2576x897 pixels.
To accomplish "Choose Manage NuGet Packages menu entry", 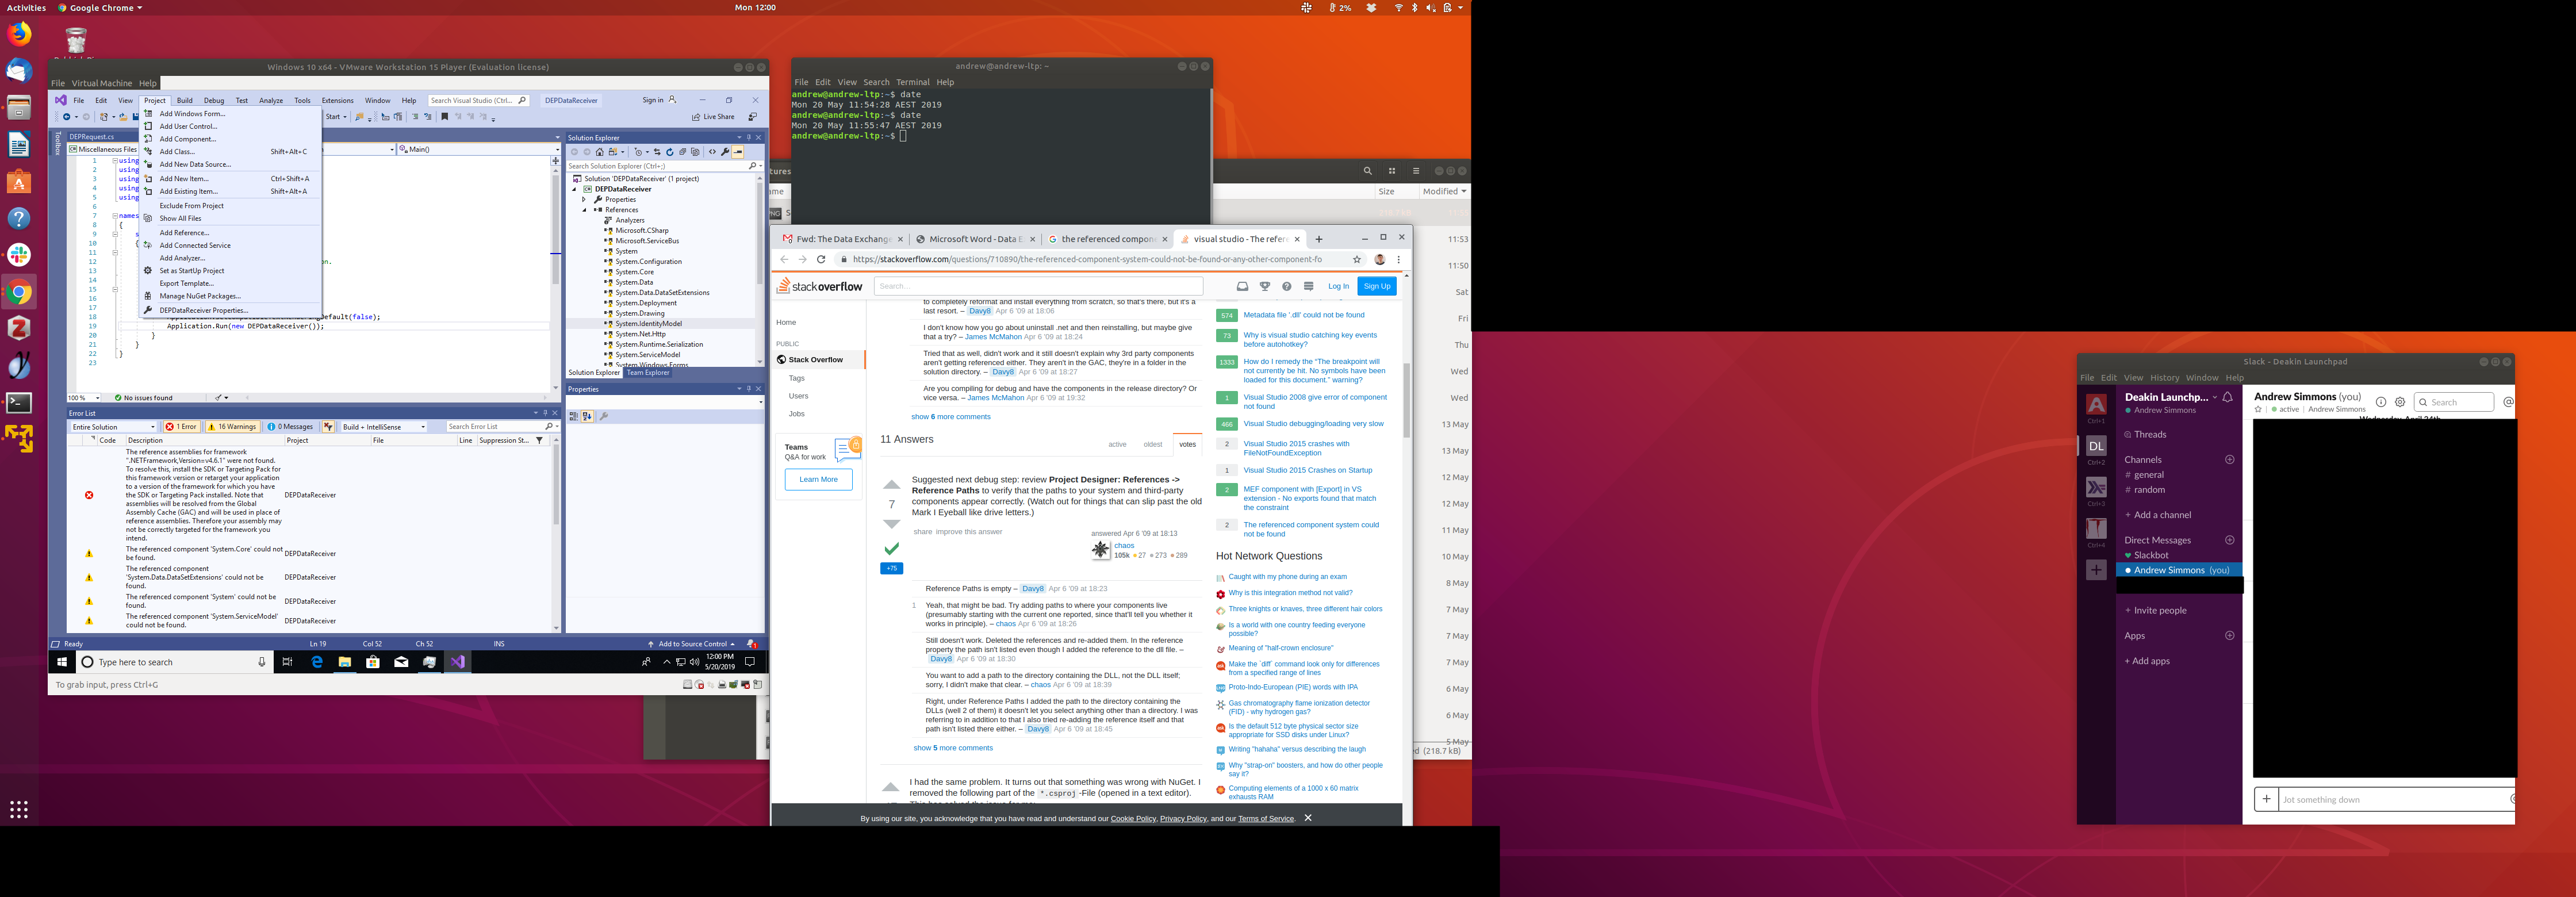I will [x=200, y=296].
